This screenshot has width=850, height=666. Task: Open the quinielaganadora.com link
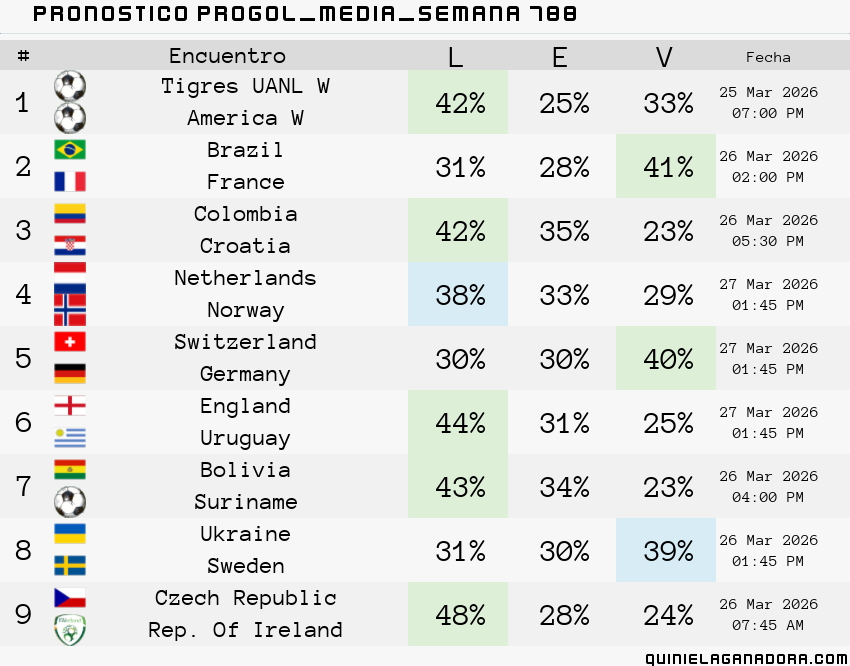coord(746,658)
